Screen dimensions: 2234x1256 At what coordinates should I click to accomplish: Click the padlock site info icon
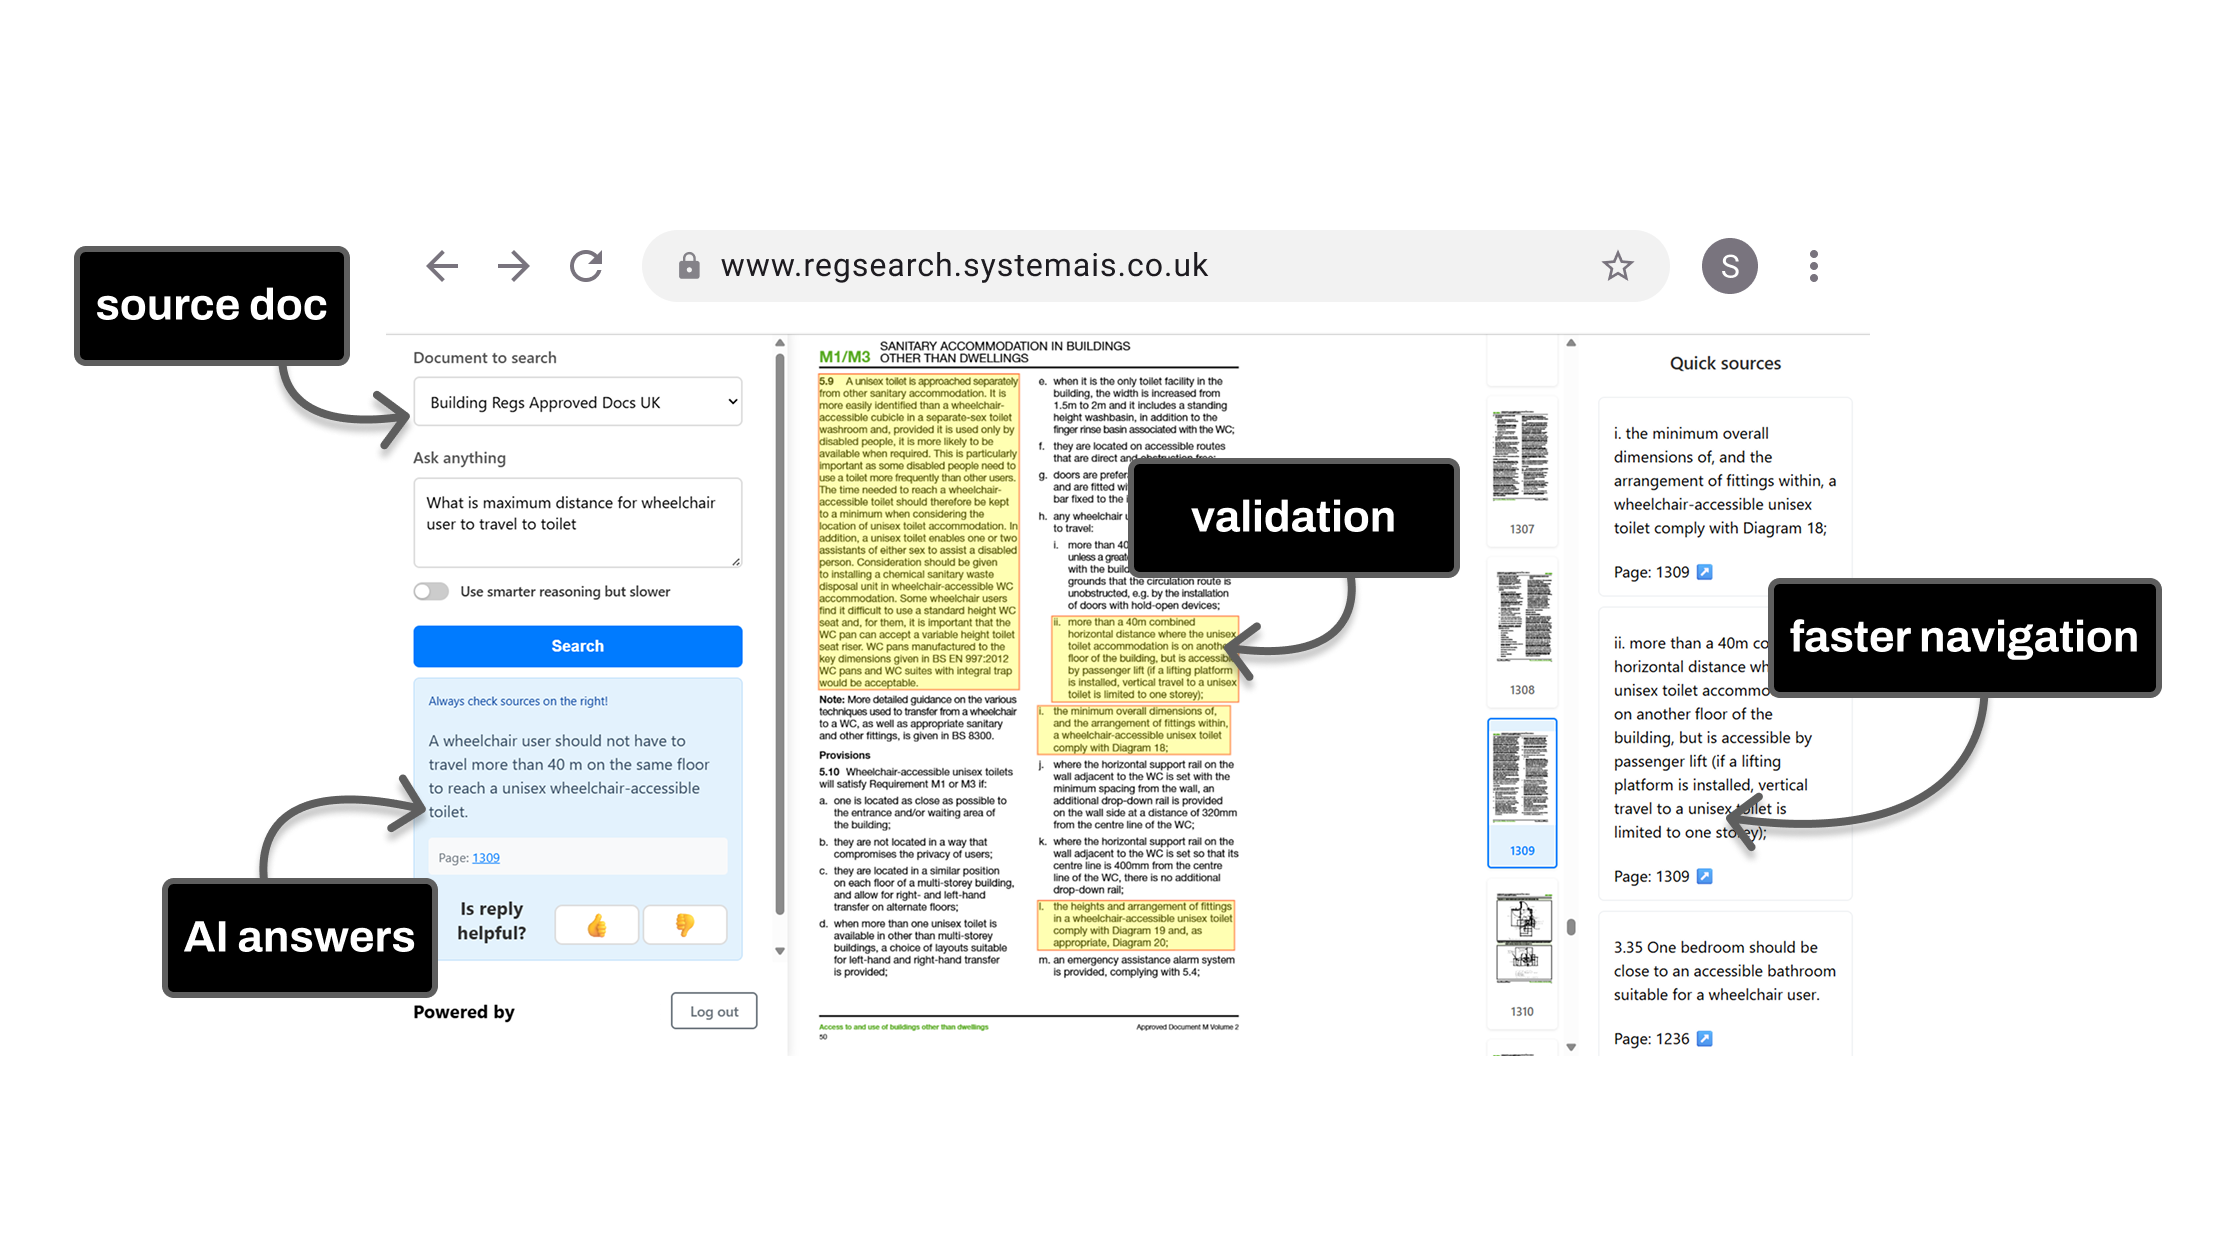tap(689, 266)
